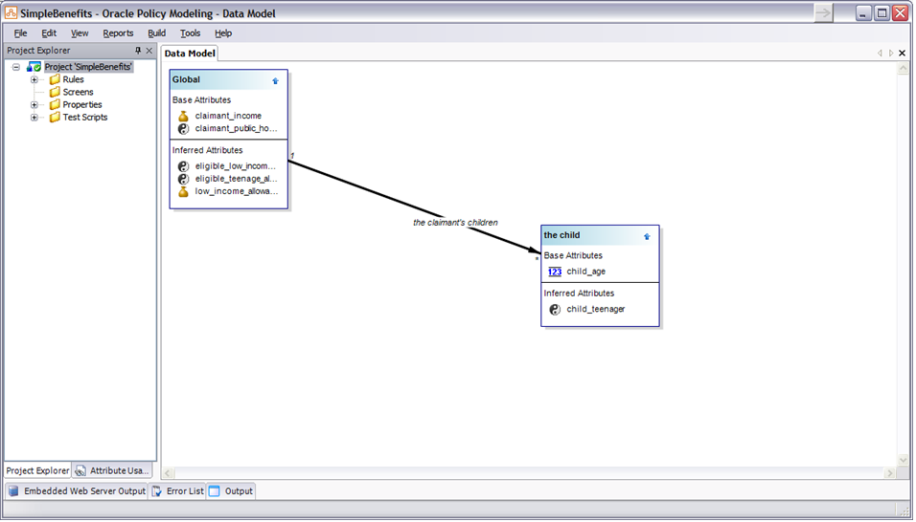916x522 pixels.
Task: Click 'the claimant's children' relationship label
Action: point(456,223)
